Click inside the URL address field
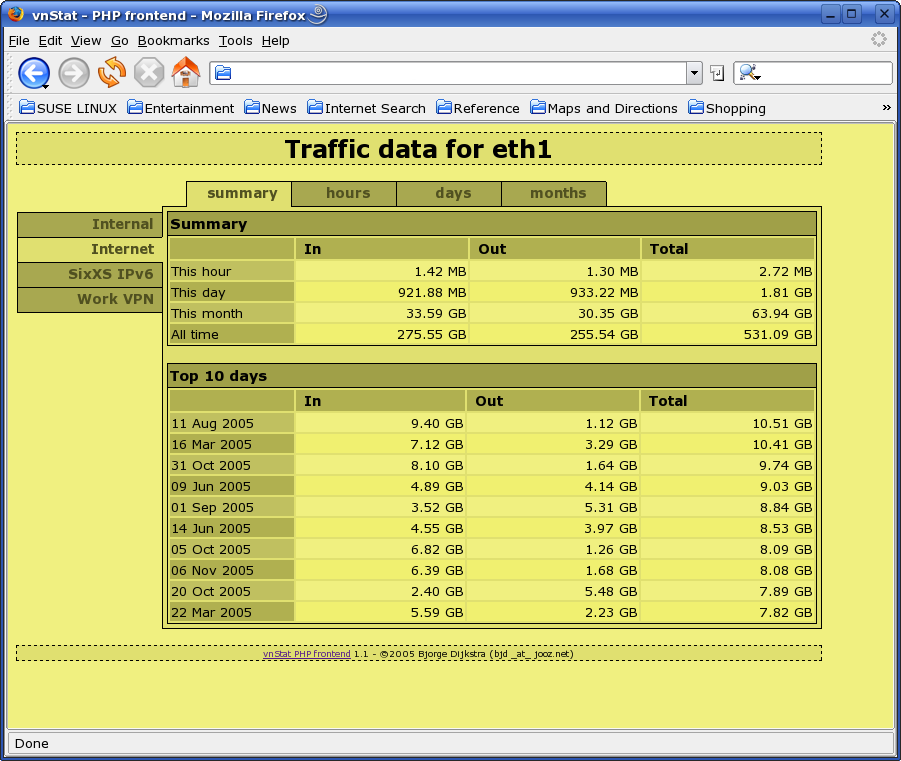 point(450,73)
